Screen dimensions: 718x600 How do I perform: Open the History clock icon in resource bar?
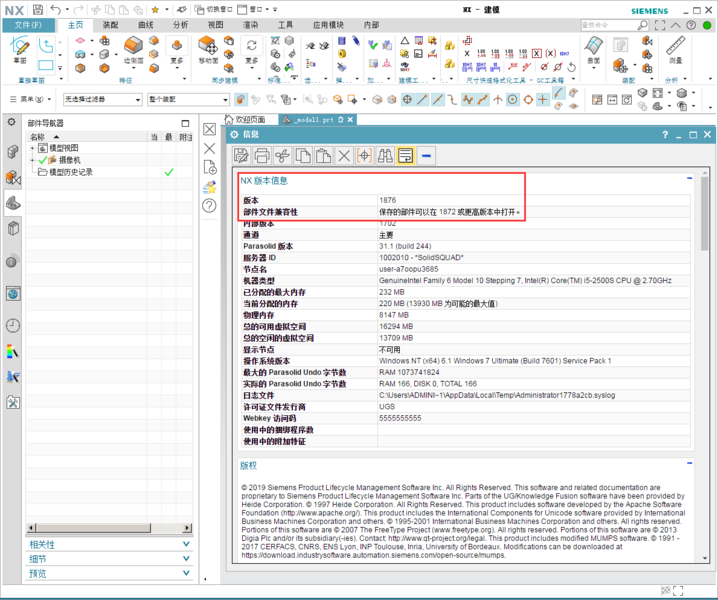[x=13, y=325]
